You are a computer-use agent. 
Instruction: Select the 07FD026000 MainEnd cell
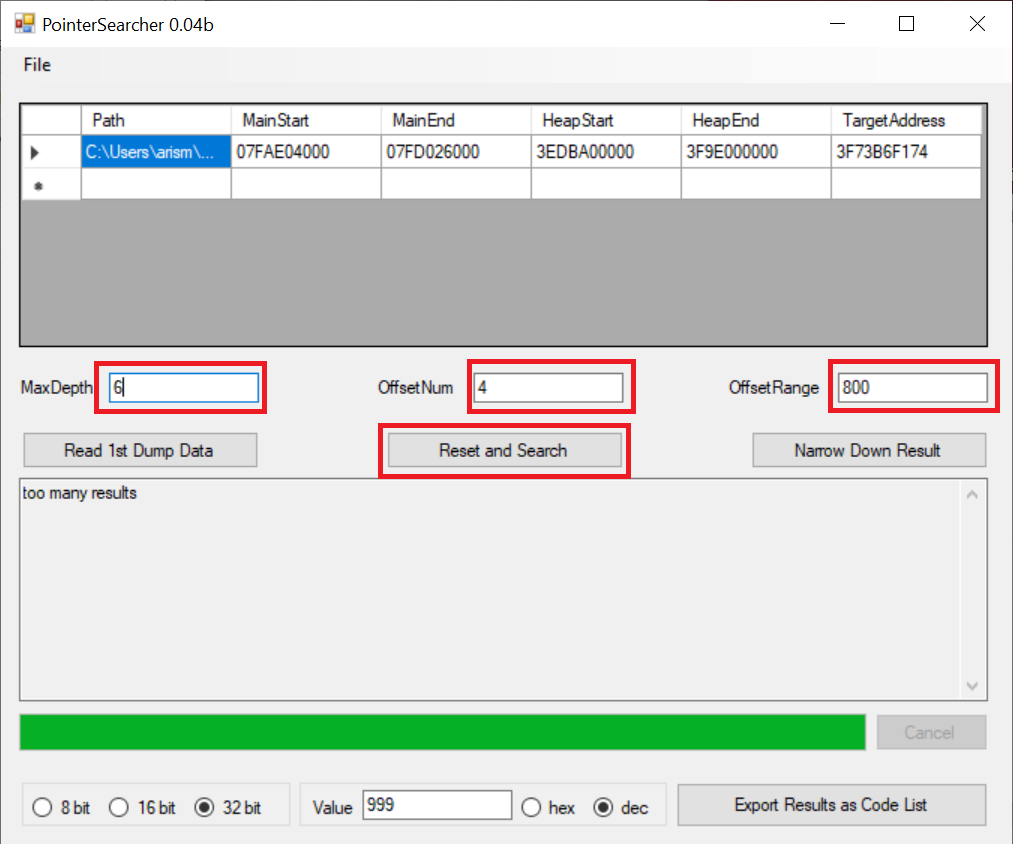tap(455, 152)
